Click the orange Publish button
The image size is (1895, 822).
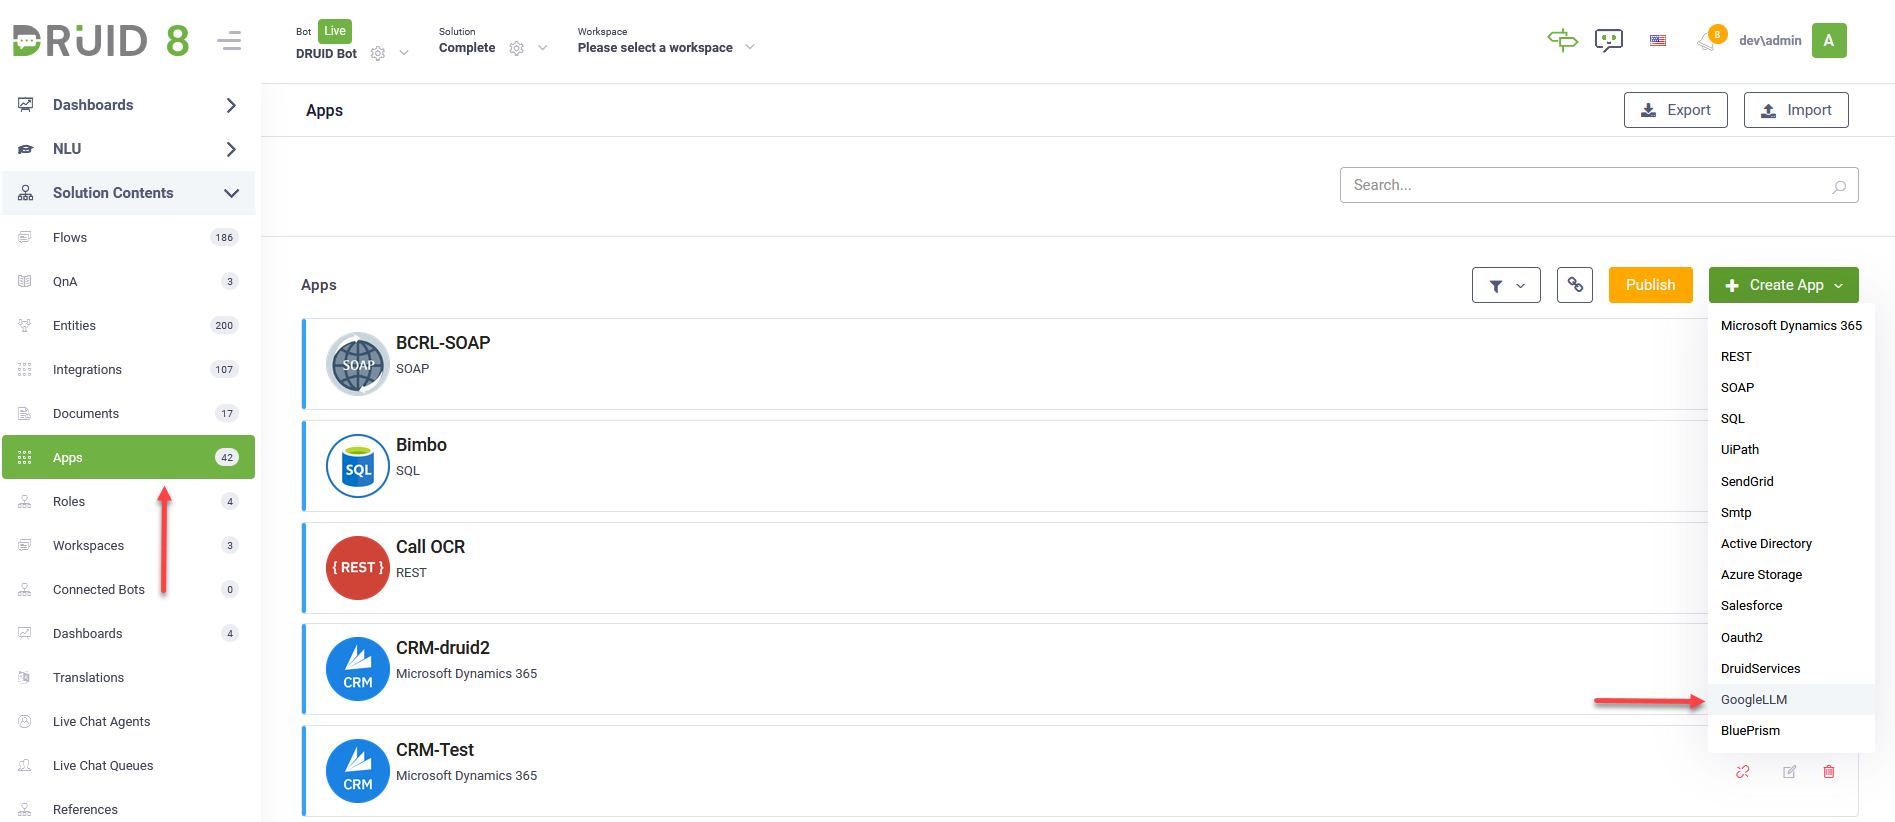pyautogui.click(x=1650, y=285)
